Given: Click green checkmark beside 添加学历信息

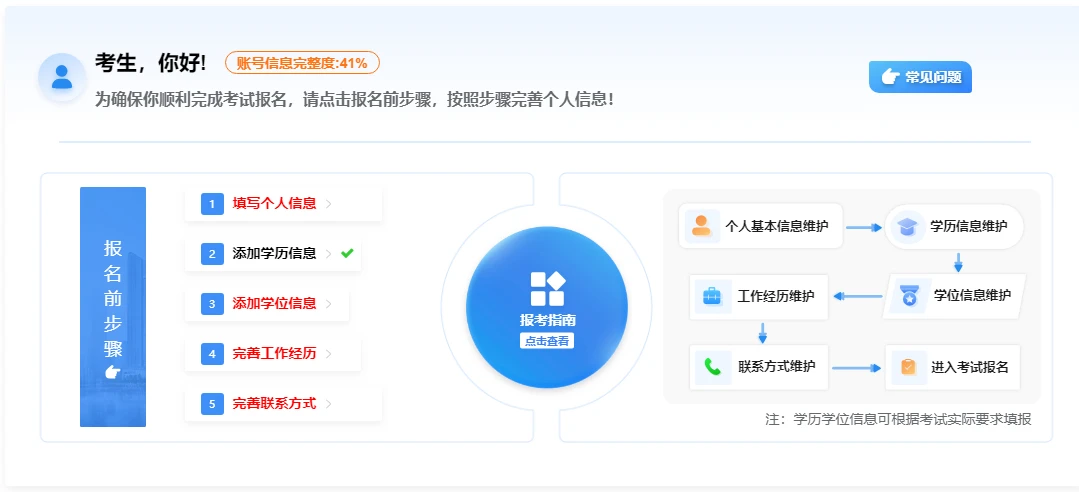Looking at the screenshot, I should coord(347,254).
